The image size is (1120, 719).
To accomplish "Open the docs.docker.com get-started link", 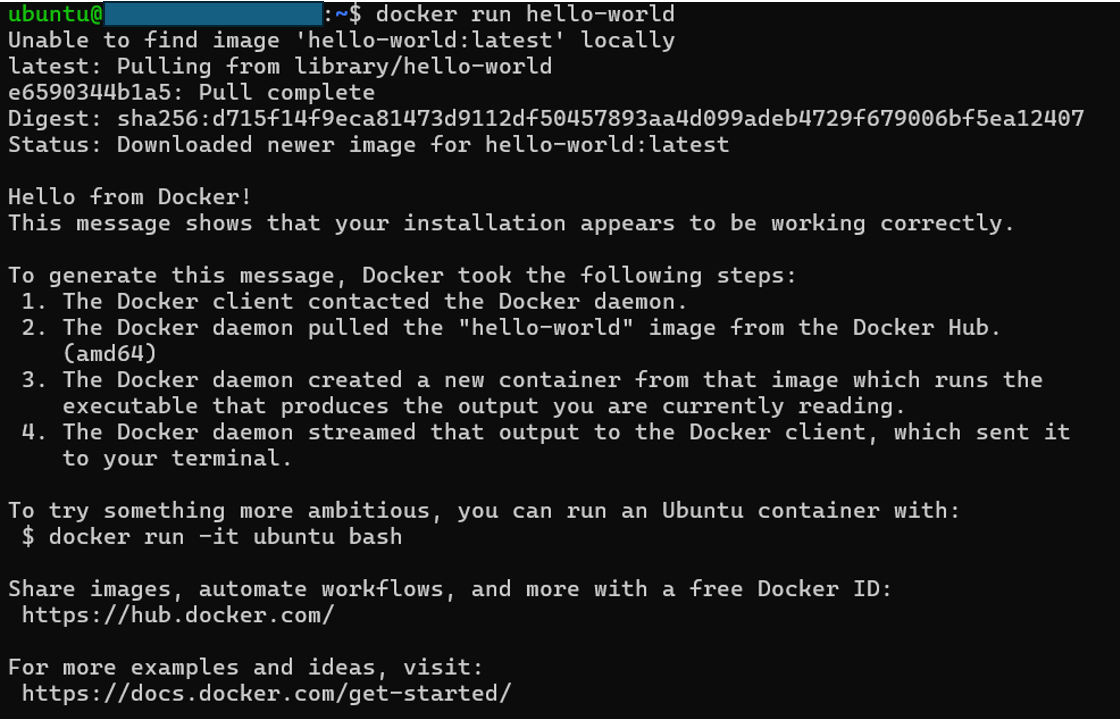I will (x=266, y=693).
